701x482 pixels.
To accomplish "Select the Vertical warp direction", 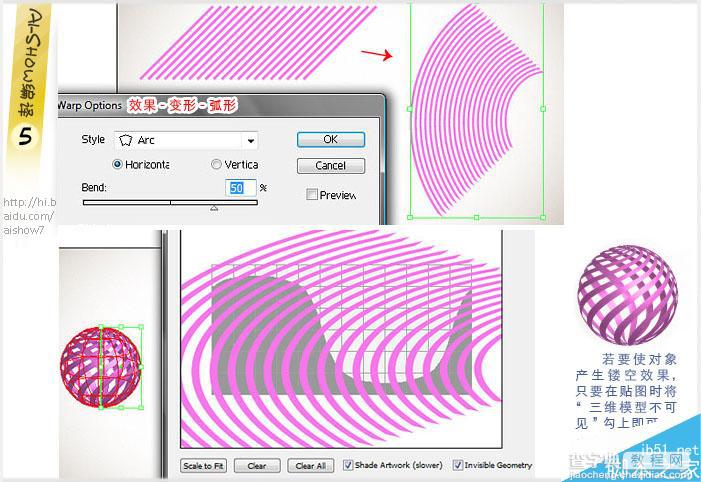I will pos(216,165).
